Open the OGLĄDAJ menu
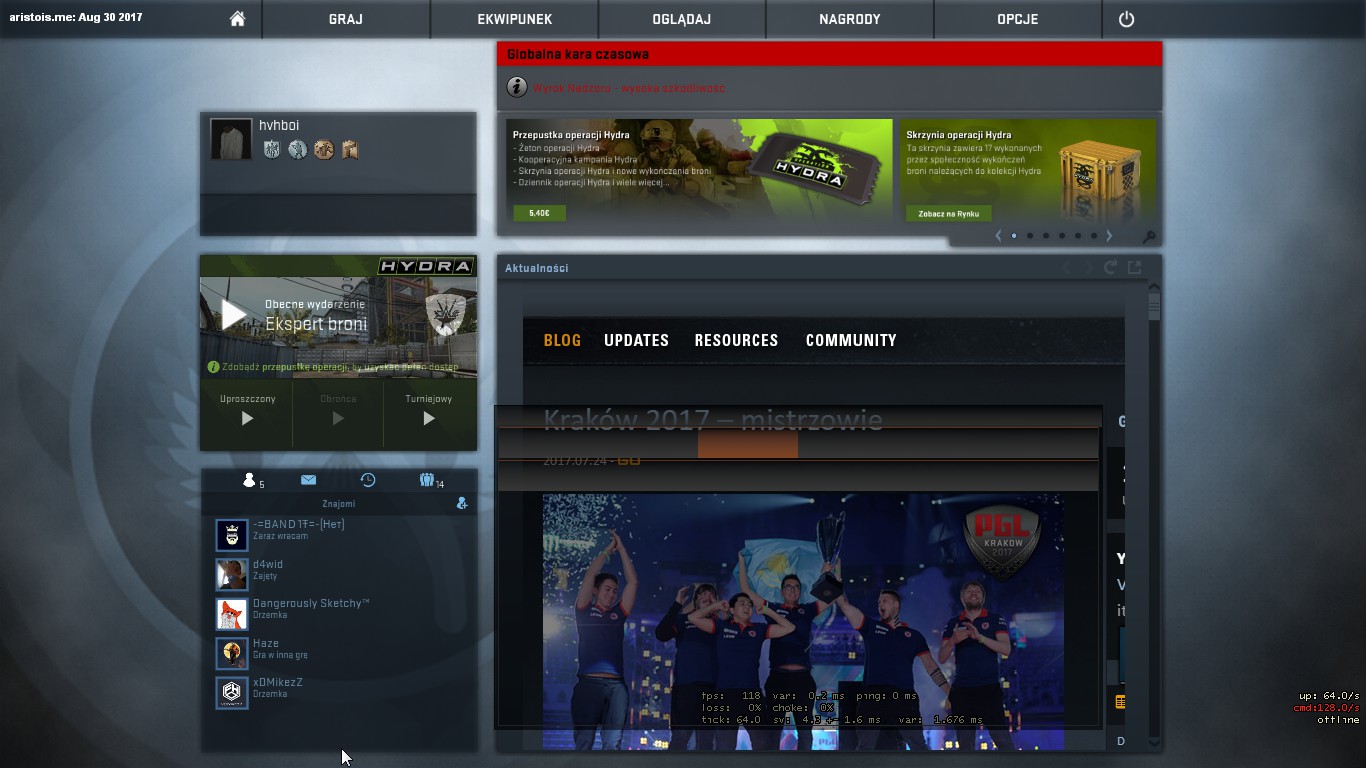This screenshot has height=768, width=1366. [682, 19]
